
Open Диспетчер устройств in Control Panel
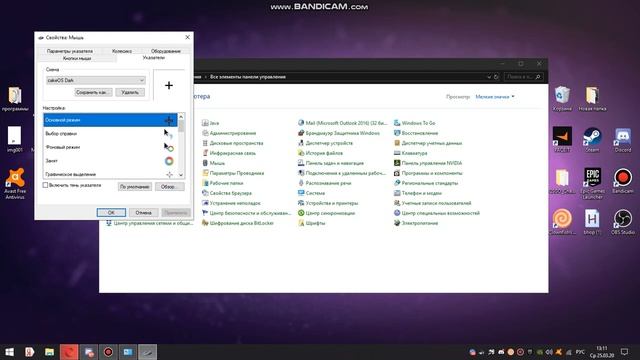click(x=325, y=143)
